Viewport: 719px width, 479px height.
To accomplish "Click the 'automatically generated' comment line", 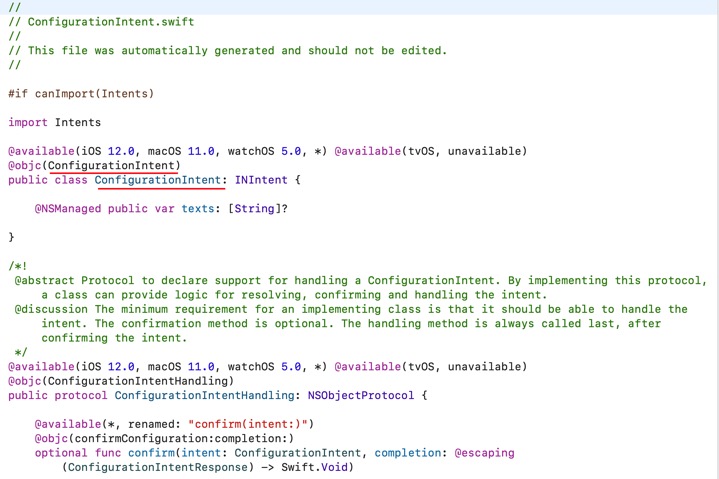I will [237, 50].
